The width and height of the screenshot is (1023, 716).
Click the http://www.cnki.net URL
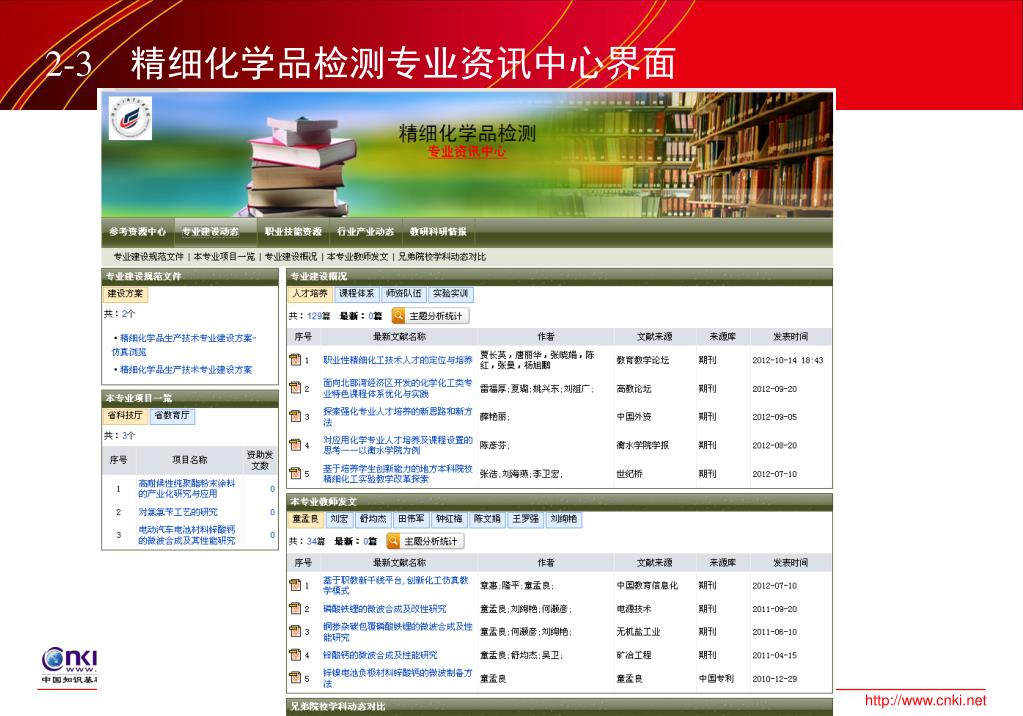tap(925, 700)
